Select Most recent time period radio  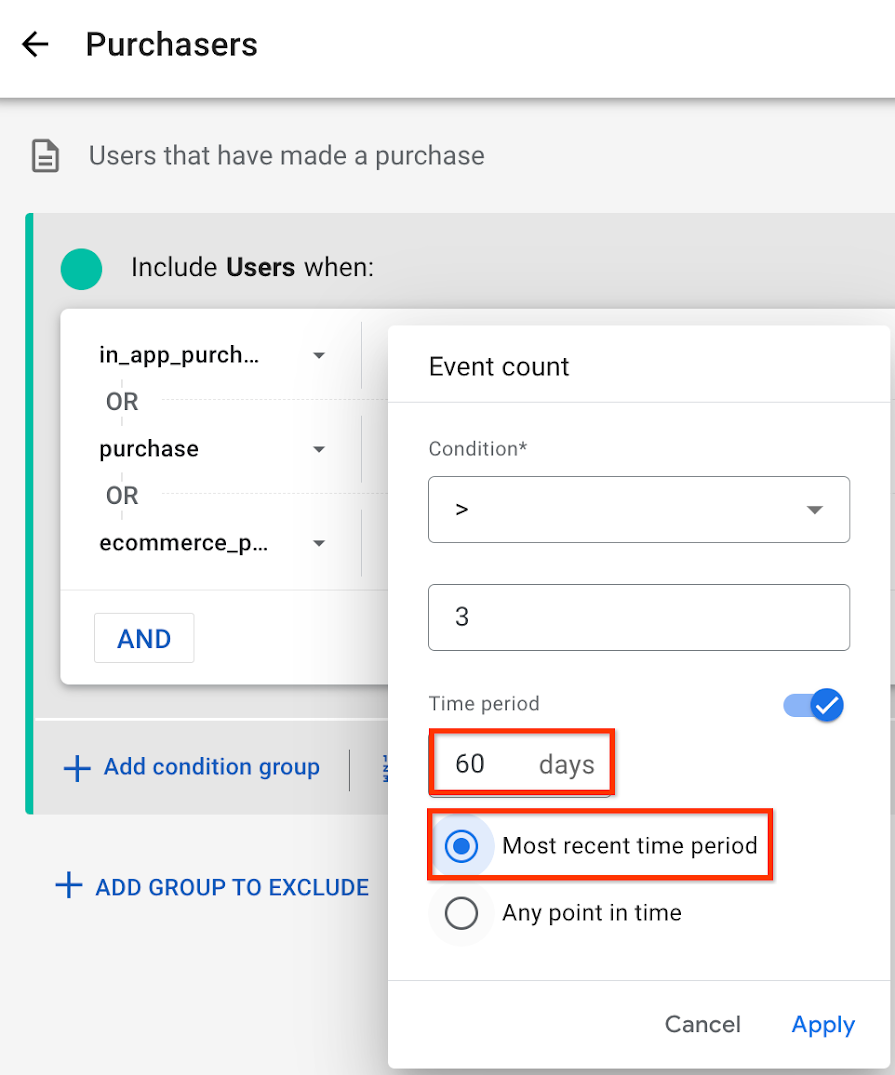coord(462,846)
